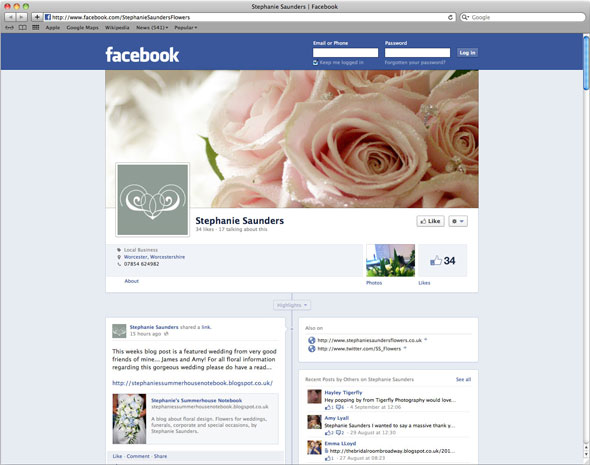Open the Photos tab label
The image size is (590, 465).
[x=374, y=283]
